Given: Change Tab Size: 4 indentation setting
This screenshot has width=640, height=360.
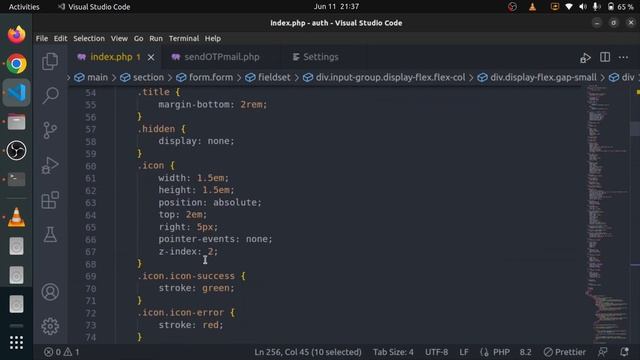Looking at the screenshot, I should tap(393, 352).
